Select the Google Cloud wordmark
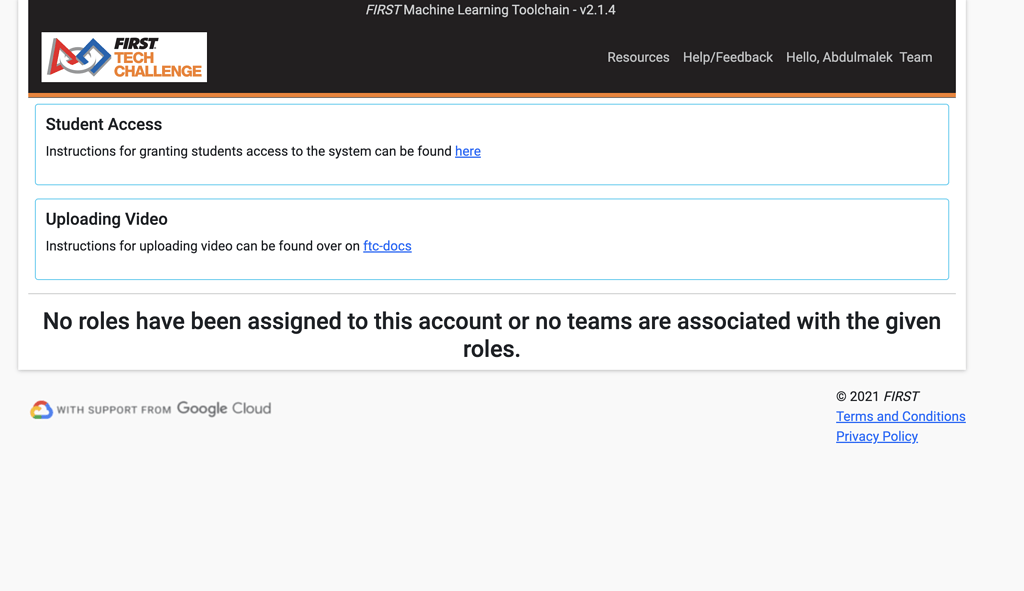 coord(224,408)
